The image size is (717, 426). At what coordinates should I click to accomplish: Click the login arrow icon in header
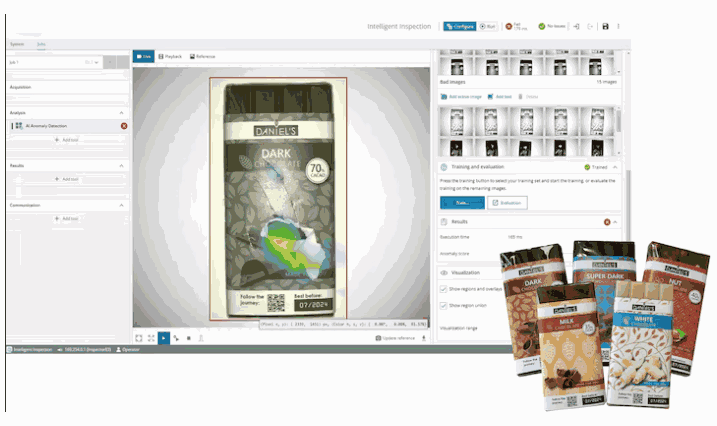[577, 26]
